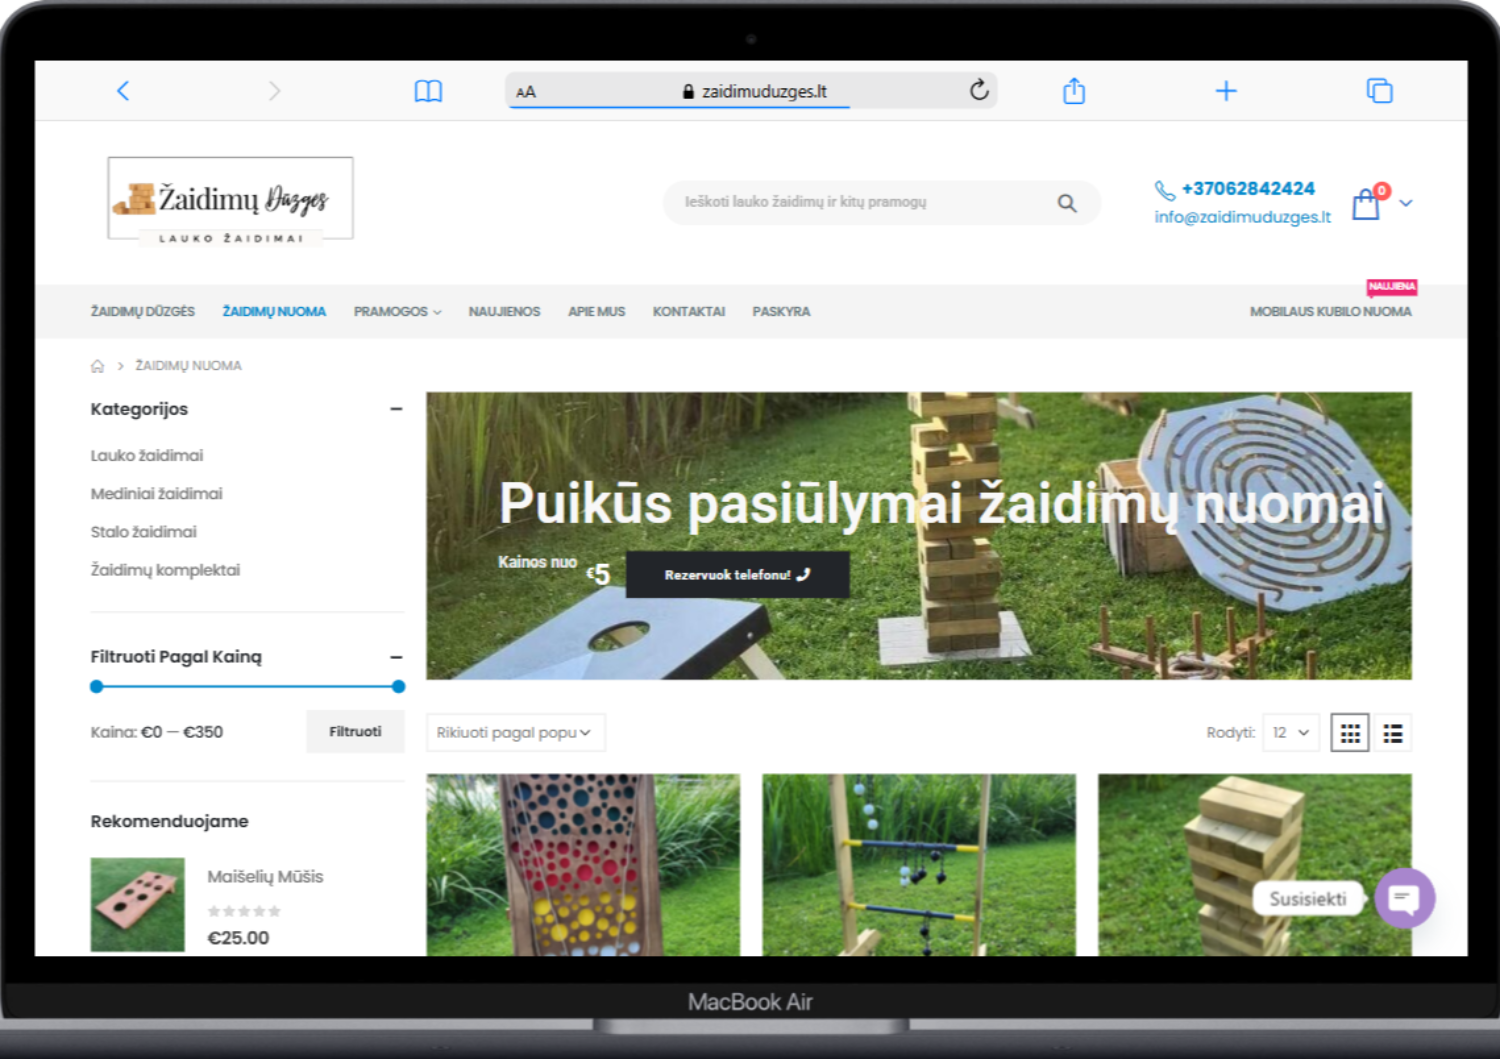
Task: Open a new tab with plus icon
Action: (1226, 91)
